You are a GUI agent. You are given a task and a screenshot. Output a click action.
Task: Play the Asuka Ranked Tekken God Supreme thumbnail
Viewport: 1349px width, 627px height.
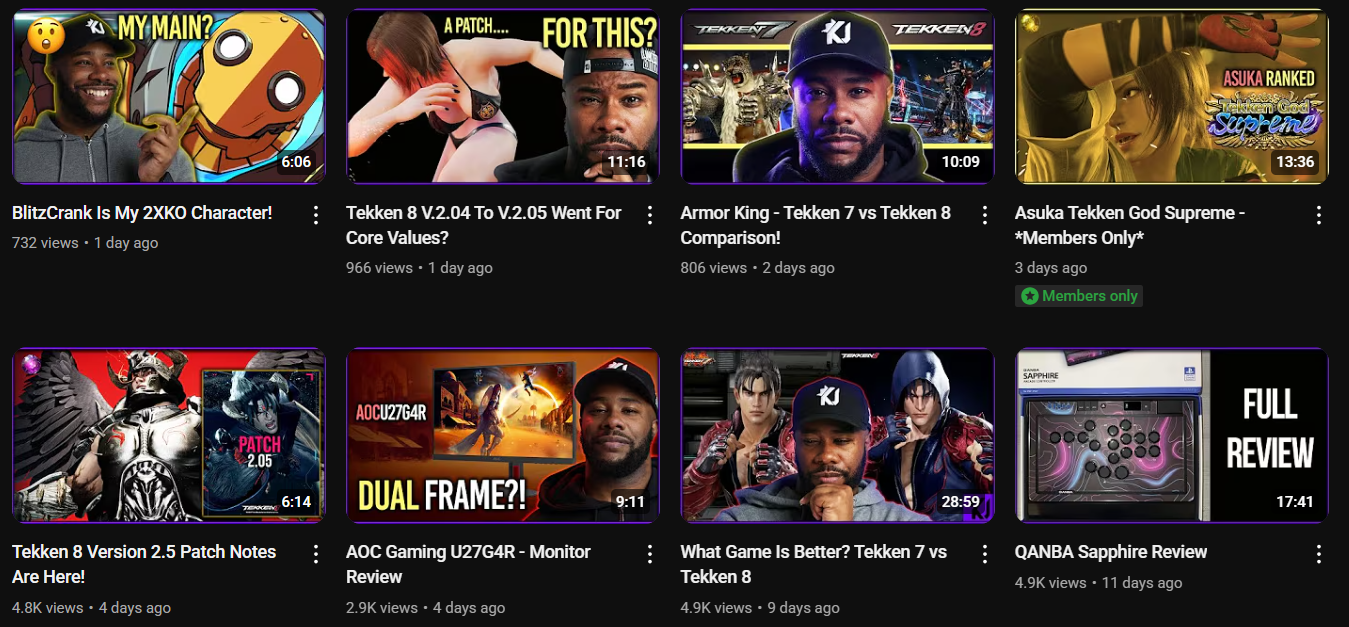[x=1172, y=97]
